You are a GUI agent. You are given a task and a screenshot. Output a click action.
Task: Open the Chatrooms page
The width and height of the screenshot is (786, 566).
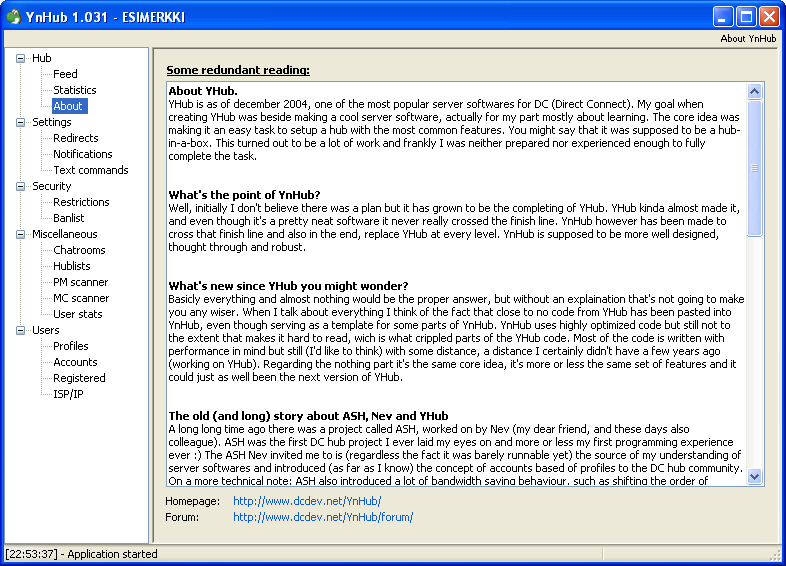79,250
